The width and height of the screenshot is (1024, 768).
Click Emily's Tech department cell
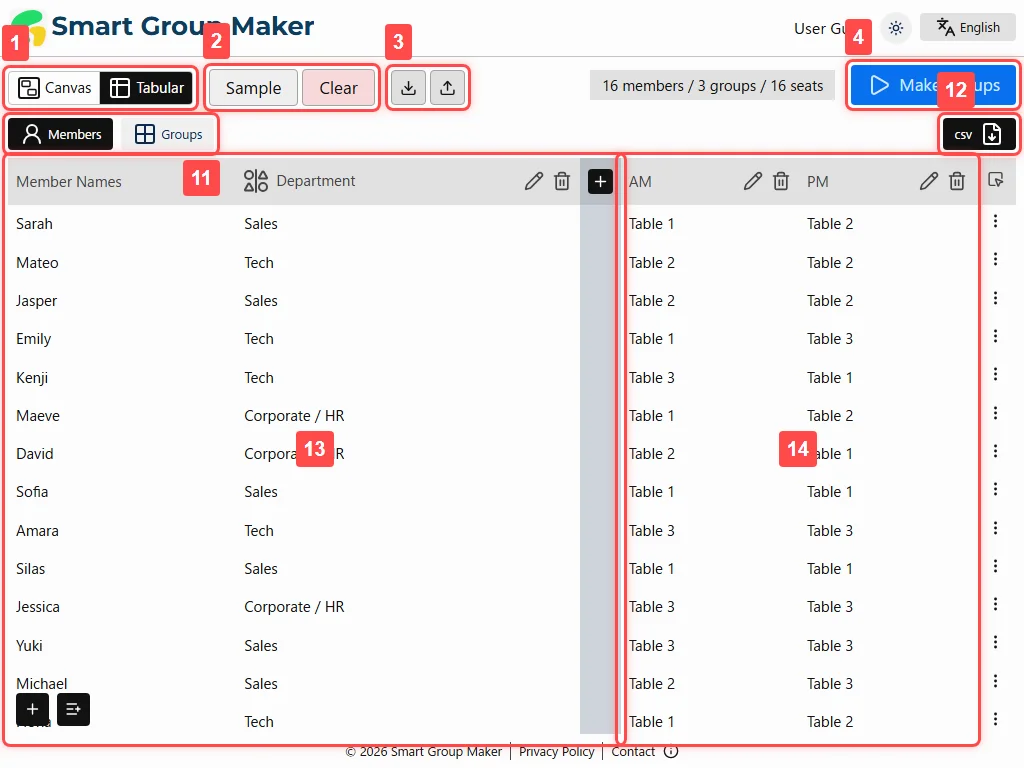pos(259,339)
